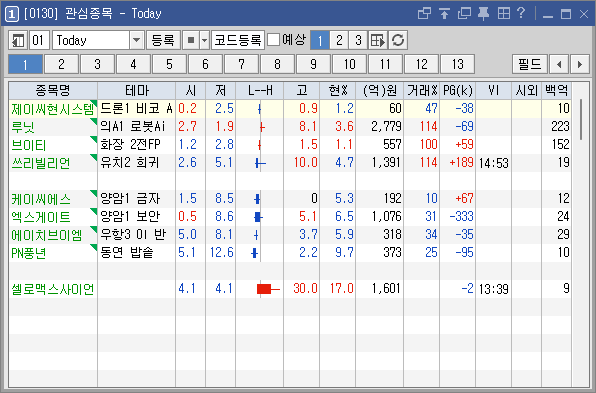
Task: Click the group number field 01
Action: click(x=40, y=40)
